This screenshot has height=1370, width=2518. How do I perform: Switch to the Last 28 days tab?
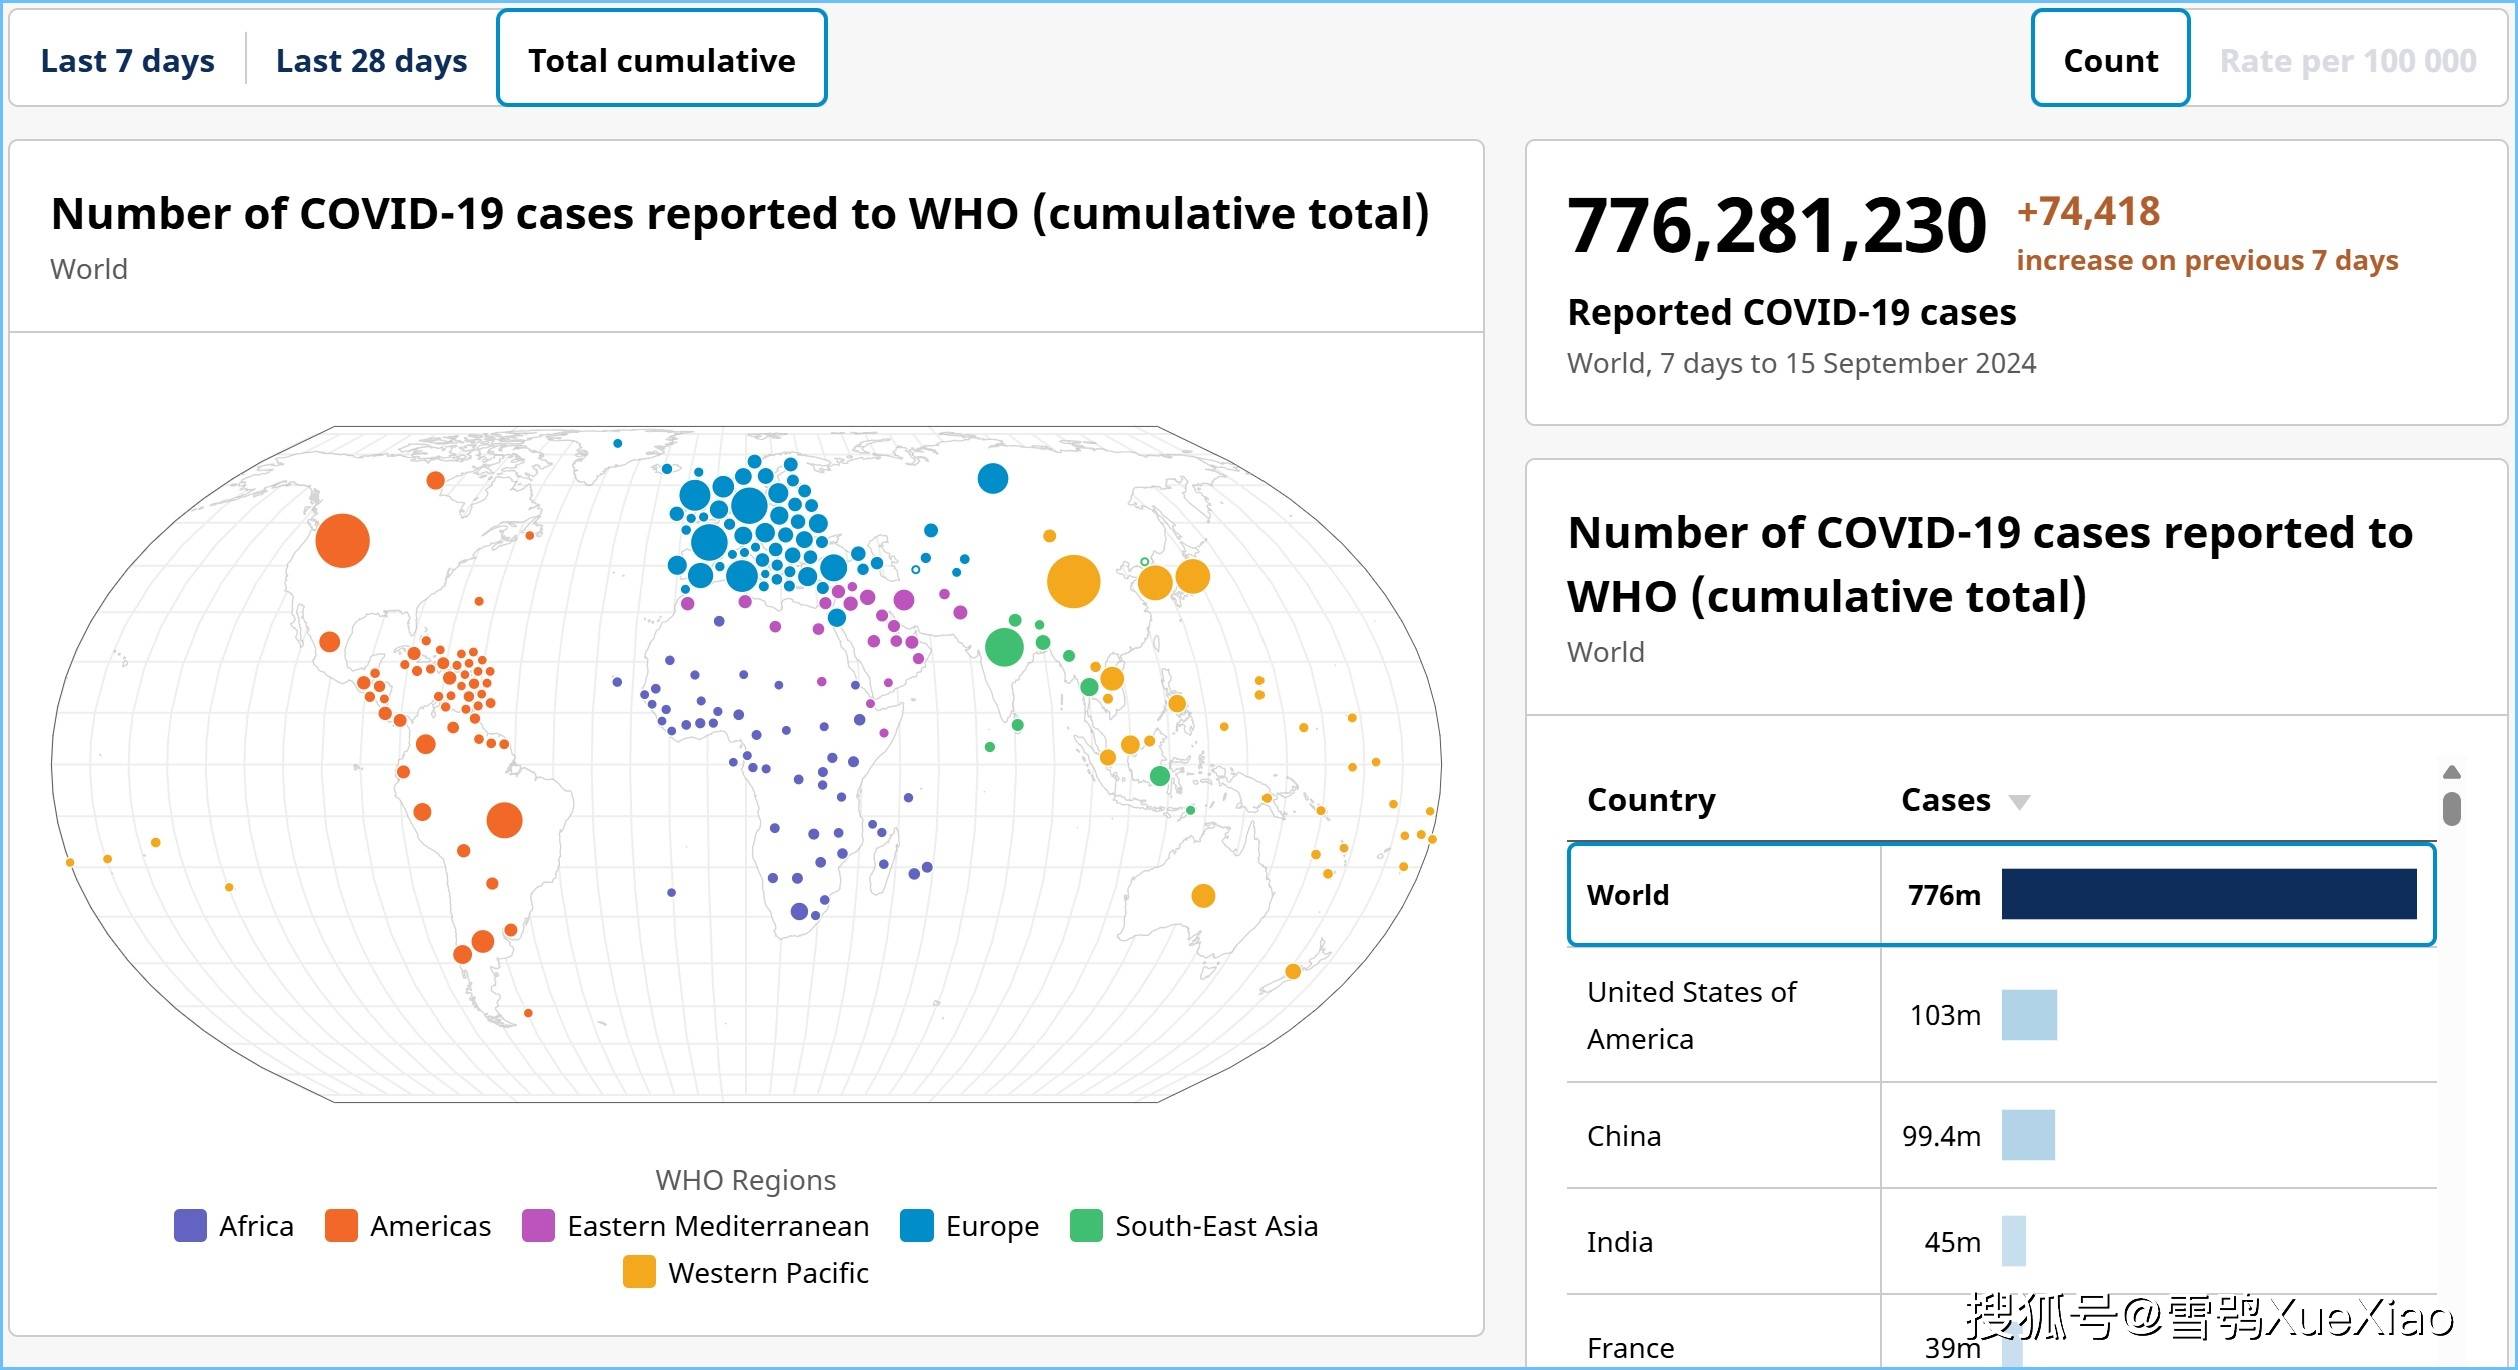point(371,61)
